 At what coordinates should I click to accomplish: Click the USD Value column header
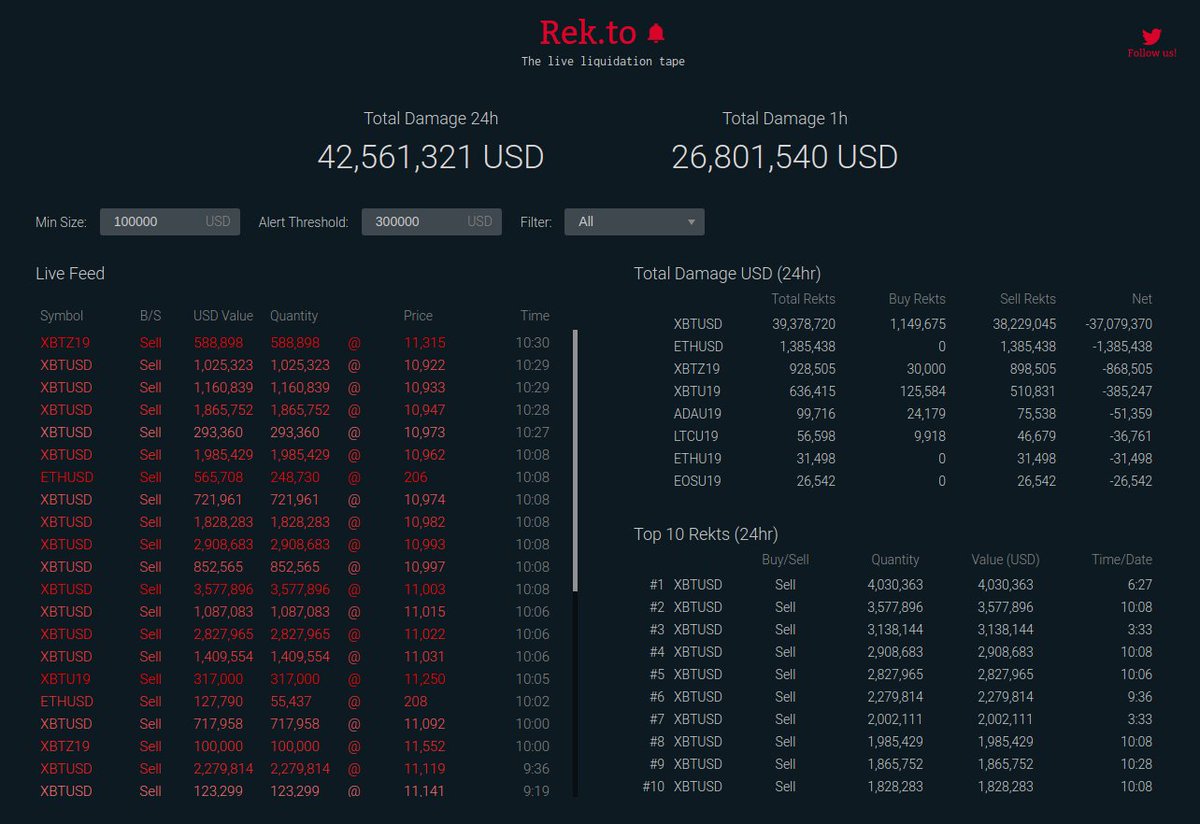(x=223, y=315)
